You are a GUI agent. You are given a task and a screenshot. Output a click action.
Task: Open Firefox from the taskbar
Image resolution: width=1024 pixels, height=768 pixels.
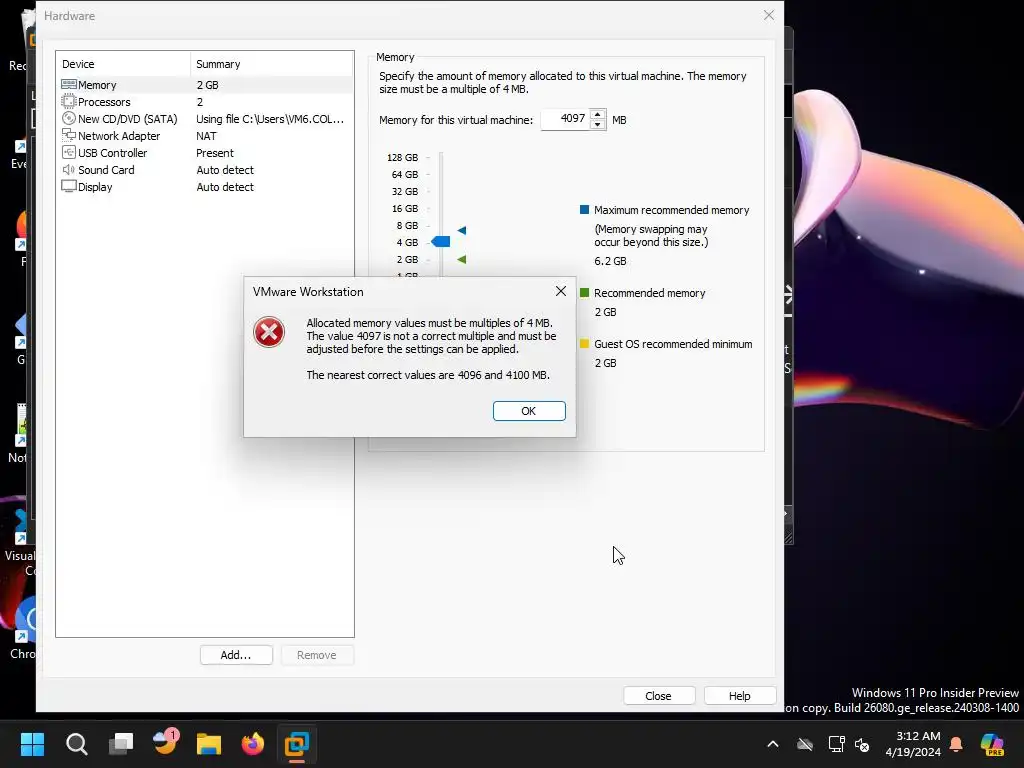(x=253, y=744)
